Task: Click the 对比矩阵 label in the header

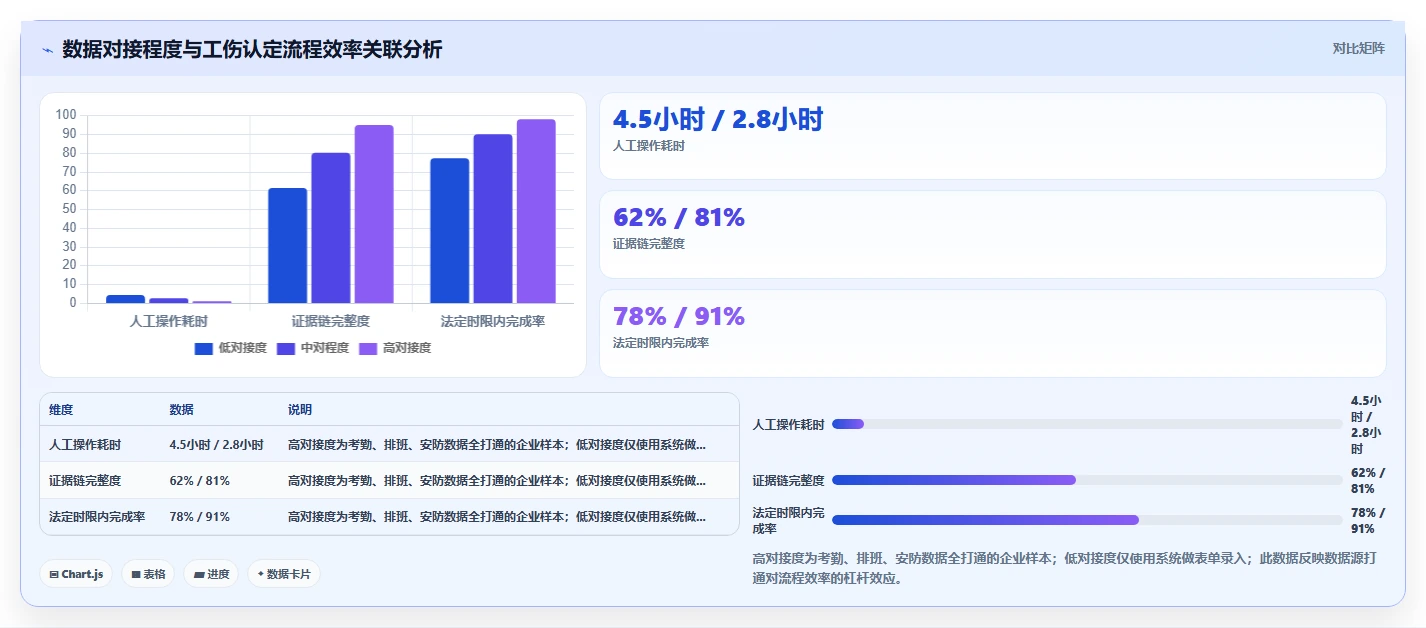Action: 1359,49
